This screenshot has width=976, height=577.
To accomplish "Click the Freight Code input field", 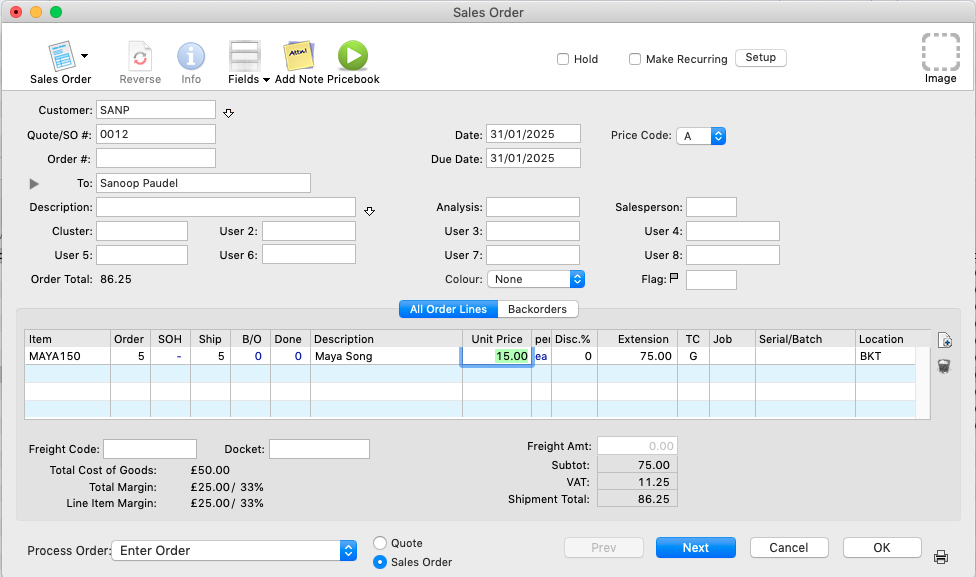I will (150, 449).
